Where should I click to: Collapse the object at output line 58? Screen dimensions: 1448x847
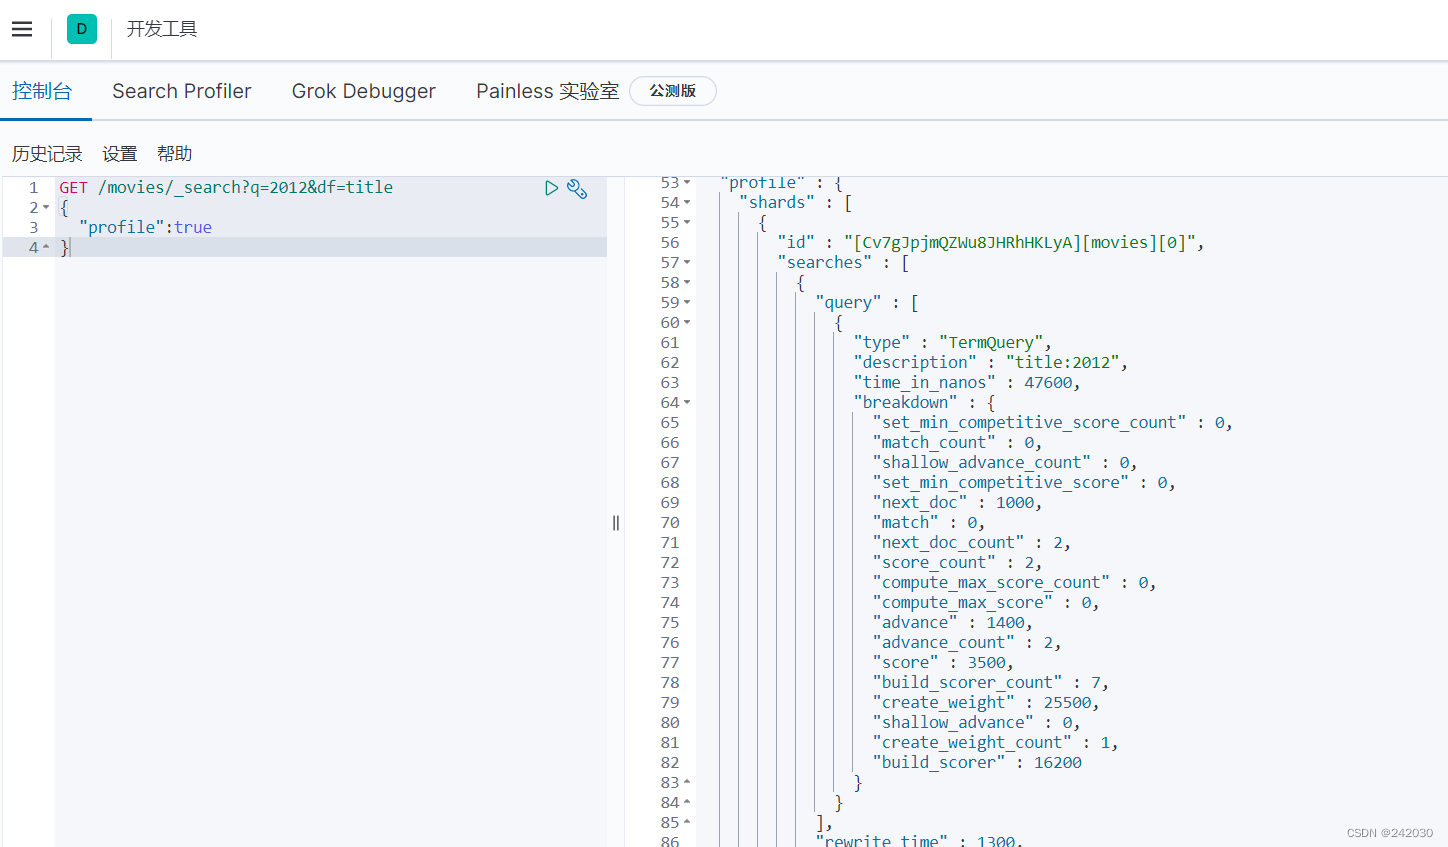tap(687, 283)
